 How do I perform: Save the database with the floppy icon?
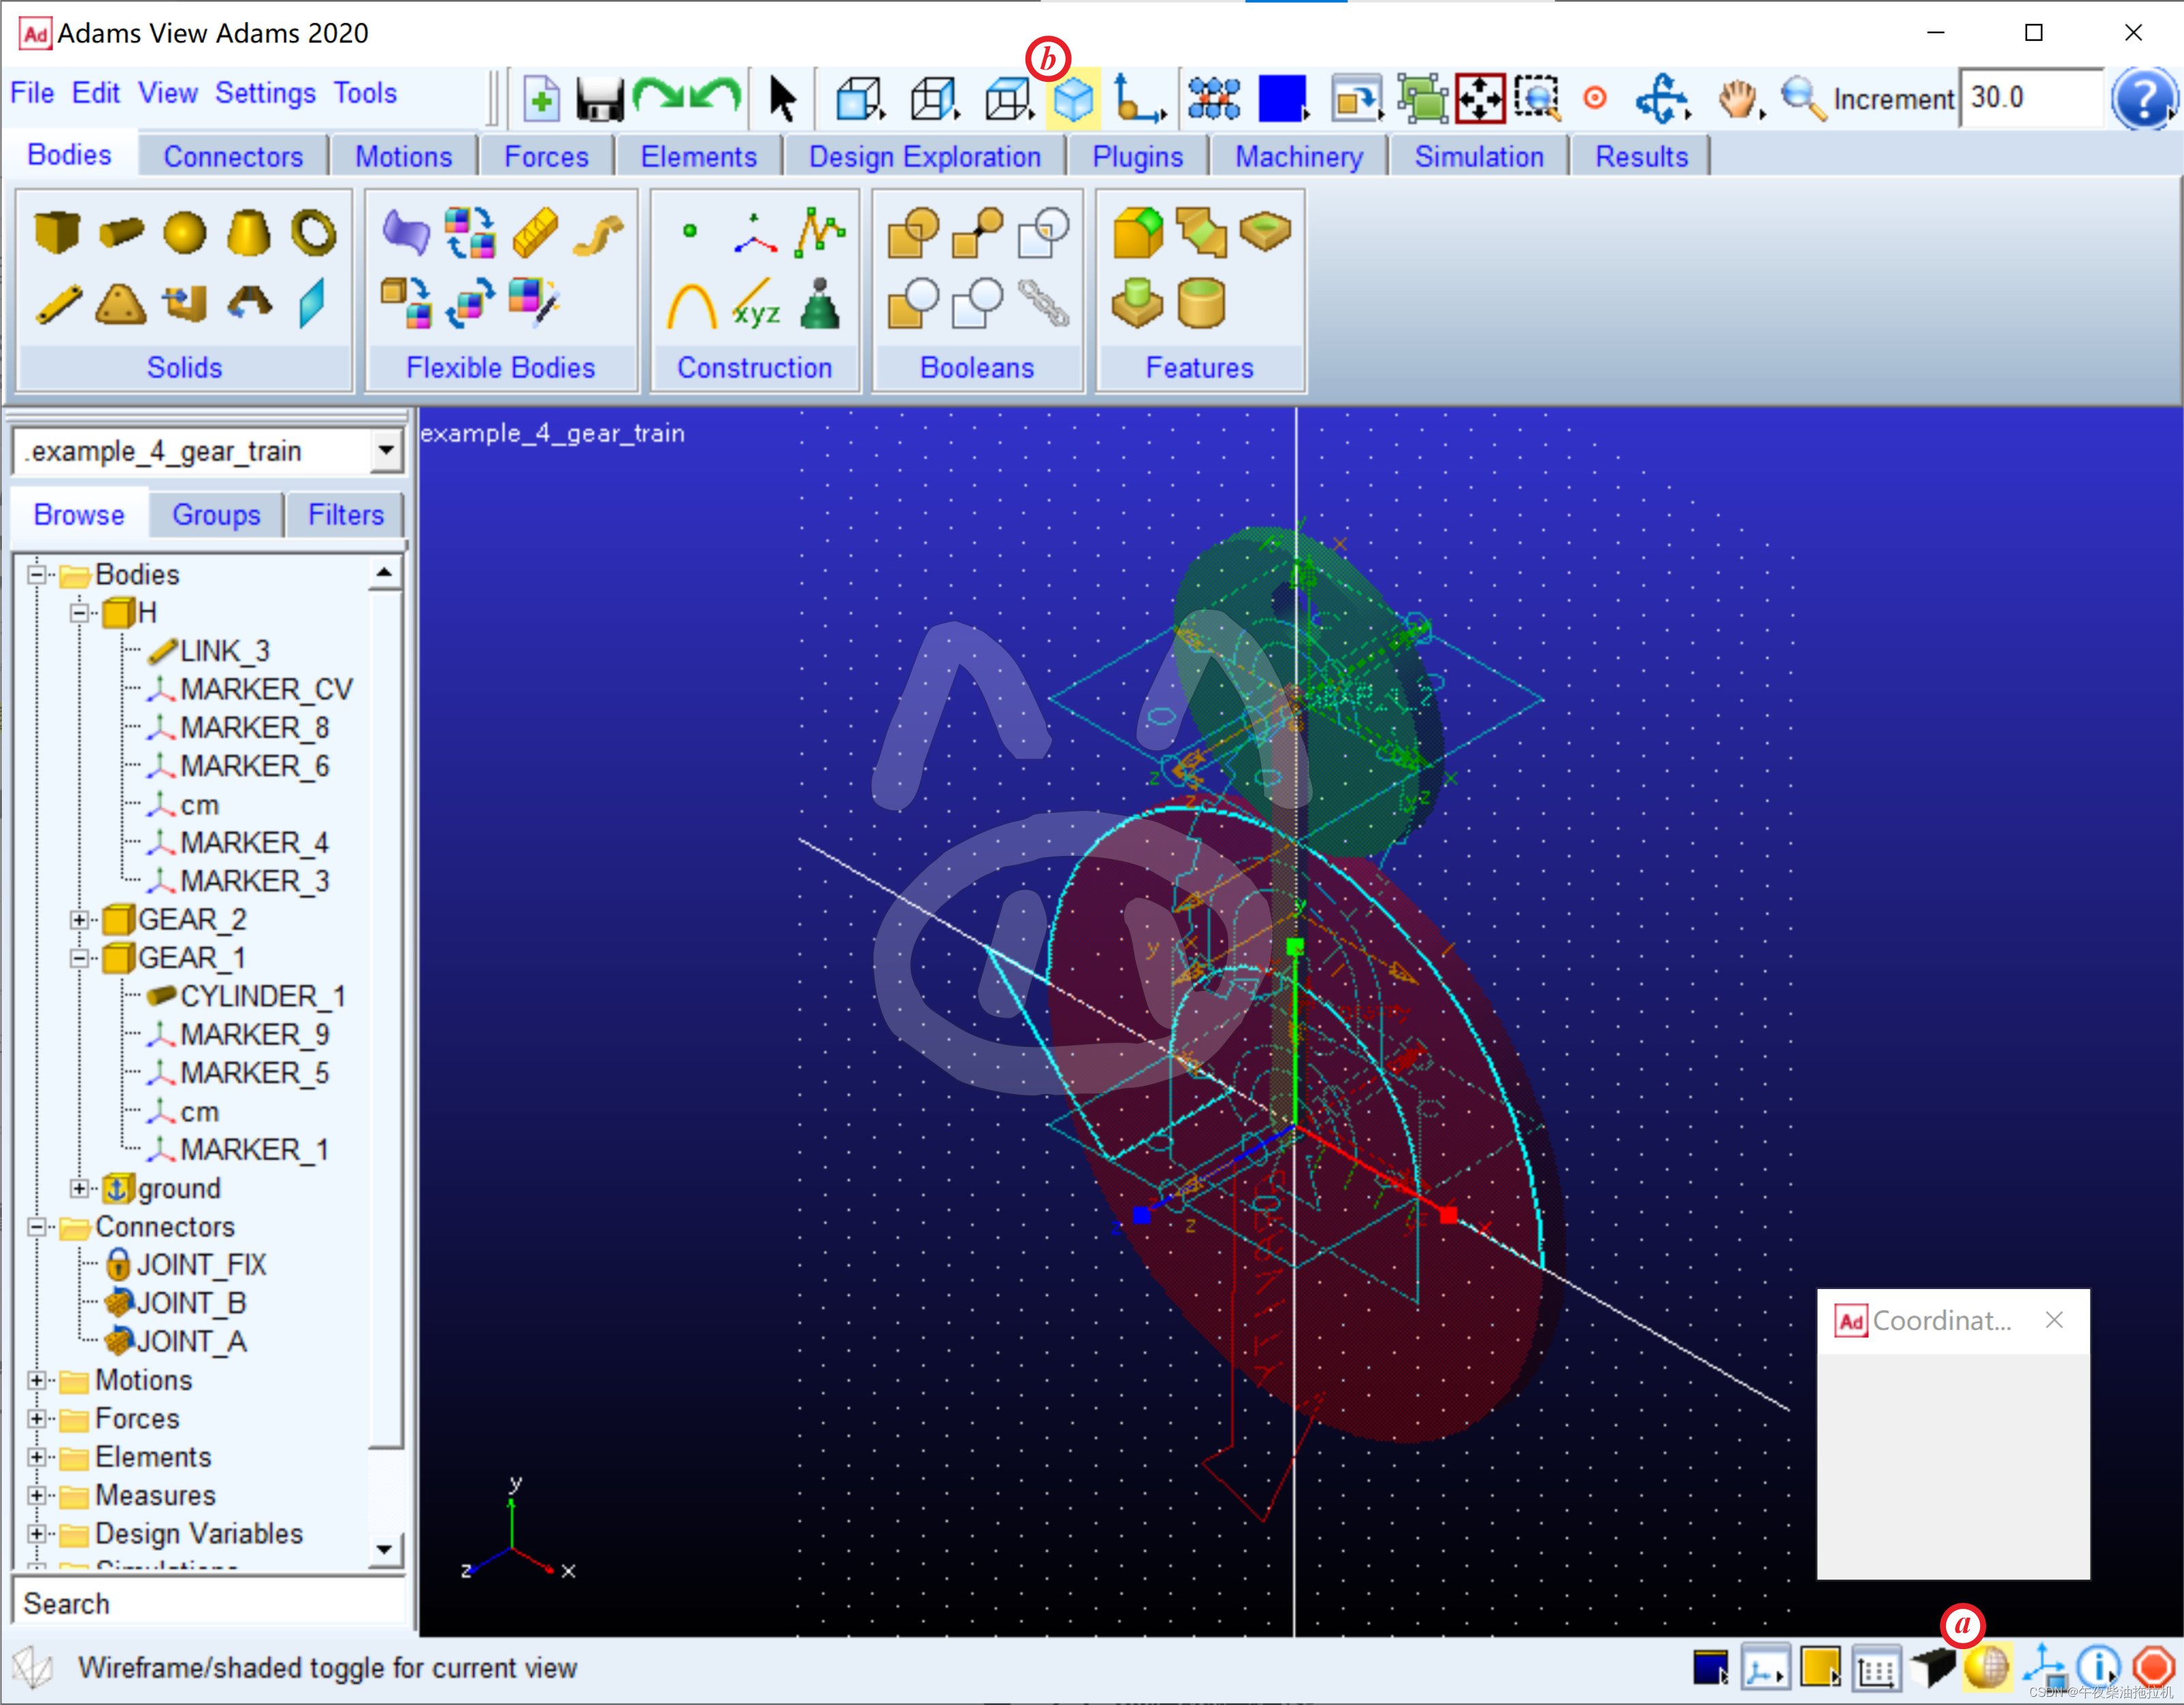[x=600, y=100]
